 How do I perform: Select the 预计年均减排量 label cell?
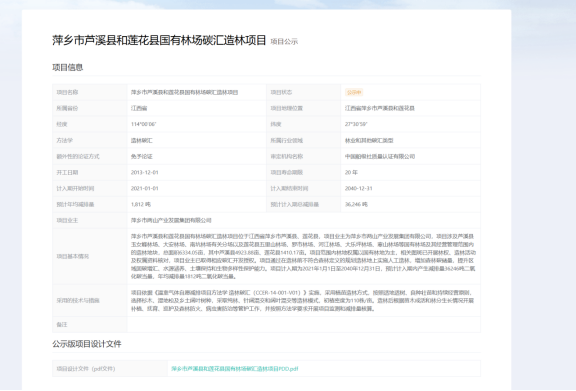[90, 204]
